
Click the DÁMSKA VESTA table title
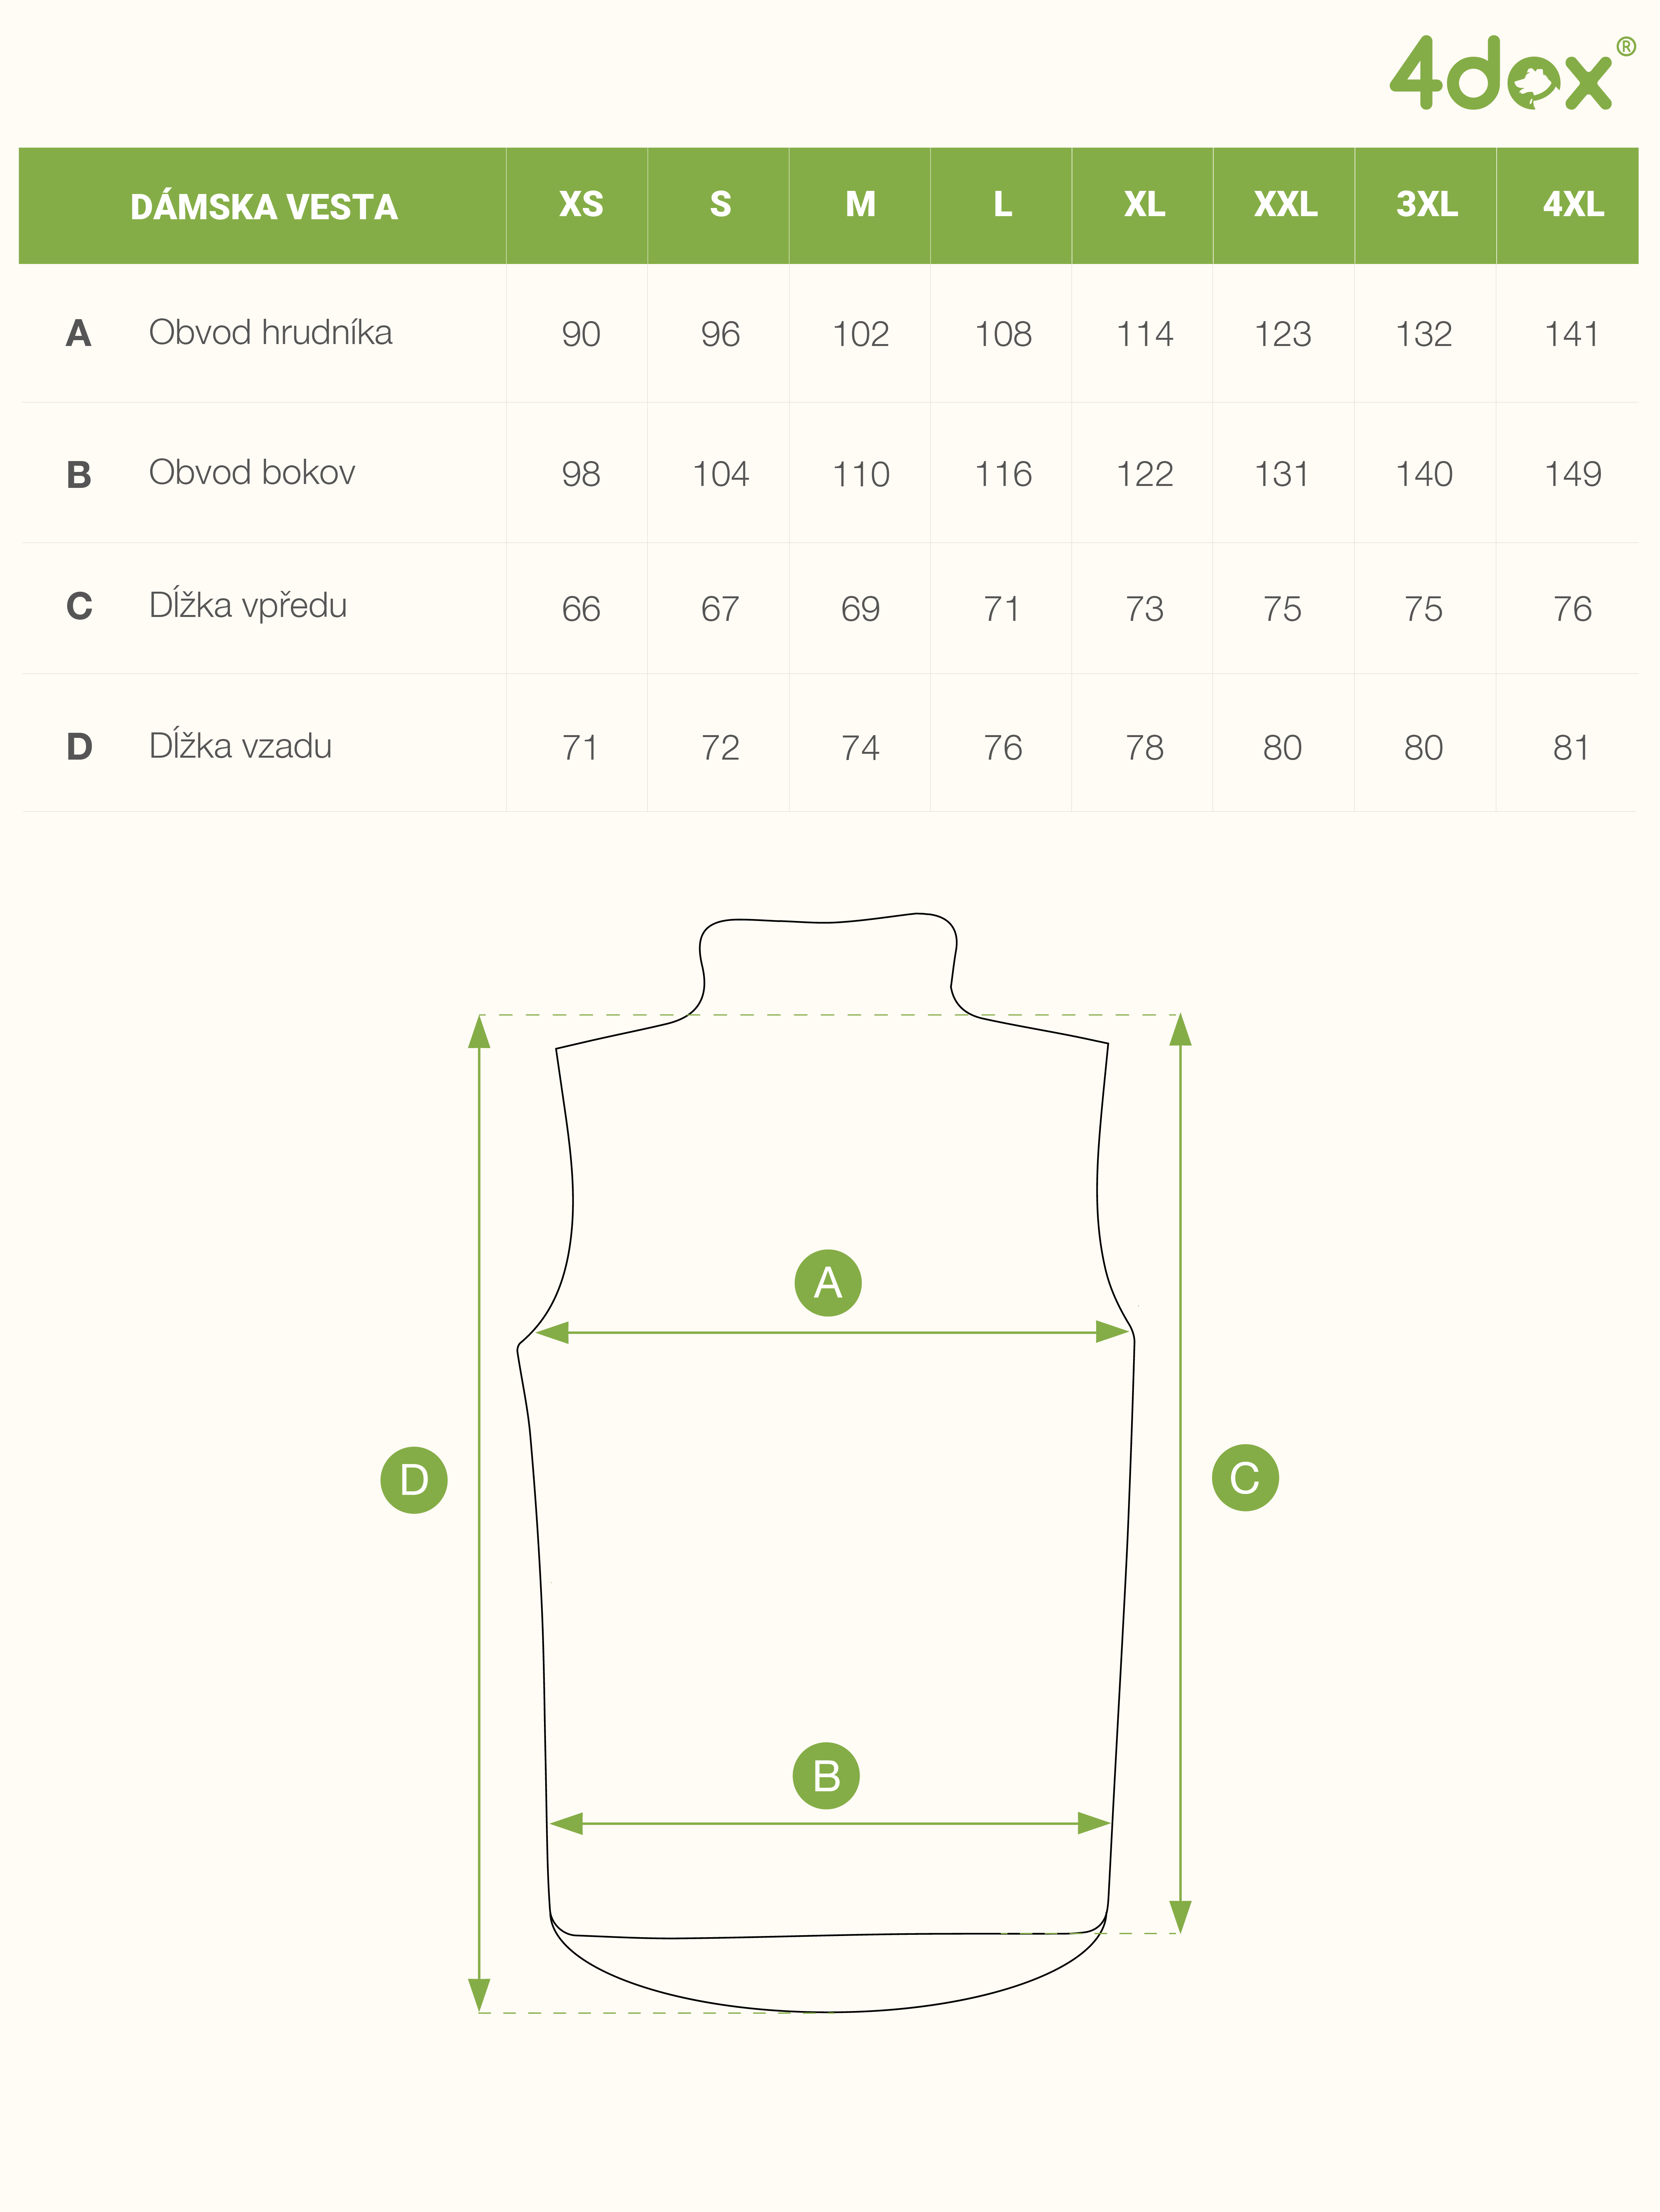[x=264, y=207]
